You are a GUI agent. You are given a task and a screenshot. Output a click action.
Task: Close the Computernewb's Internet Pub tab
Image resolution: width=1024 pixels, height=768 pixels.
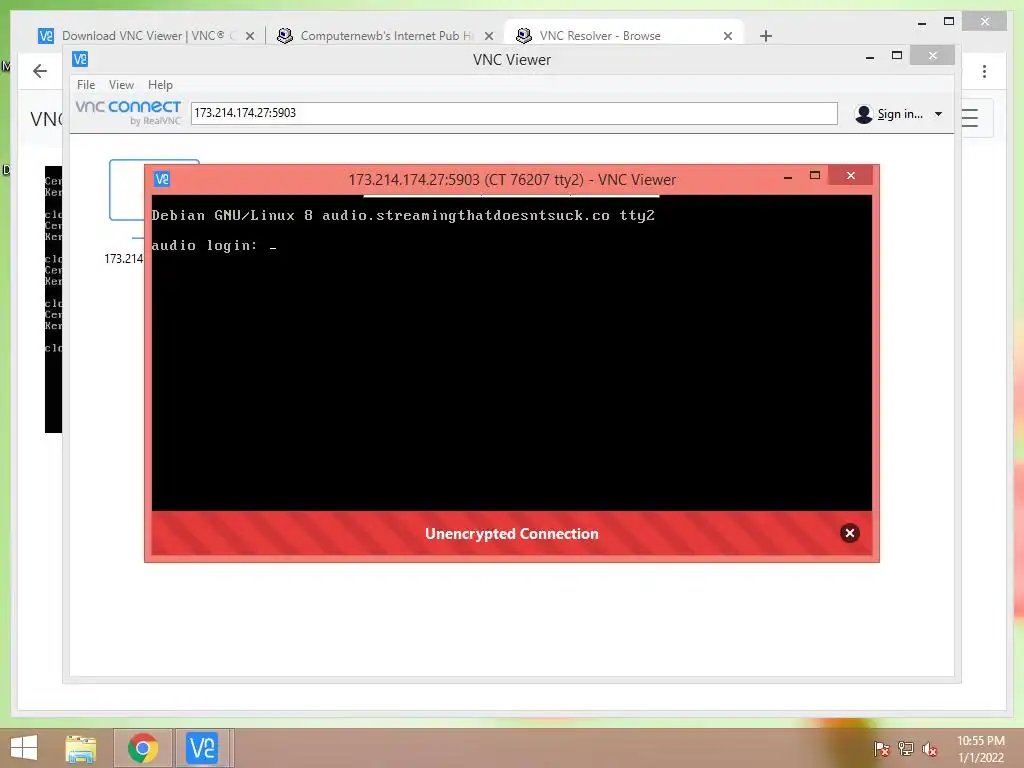coord(488,36)
